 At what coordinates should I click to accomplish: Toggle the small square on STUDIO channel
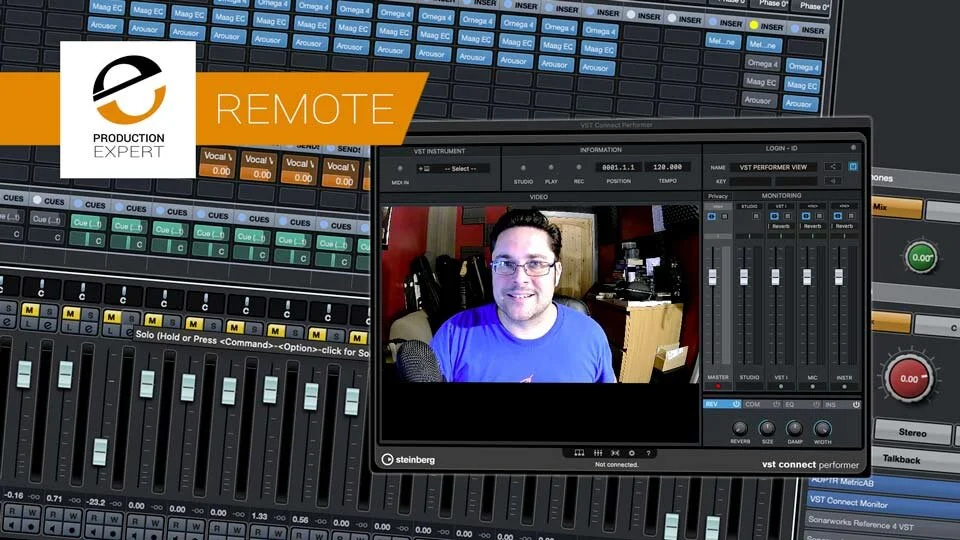coord(756,217)
